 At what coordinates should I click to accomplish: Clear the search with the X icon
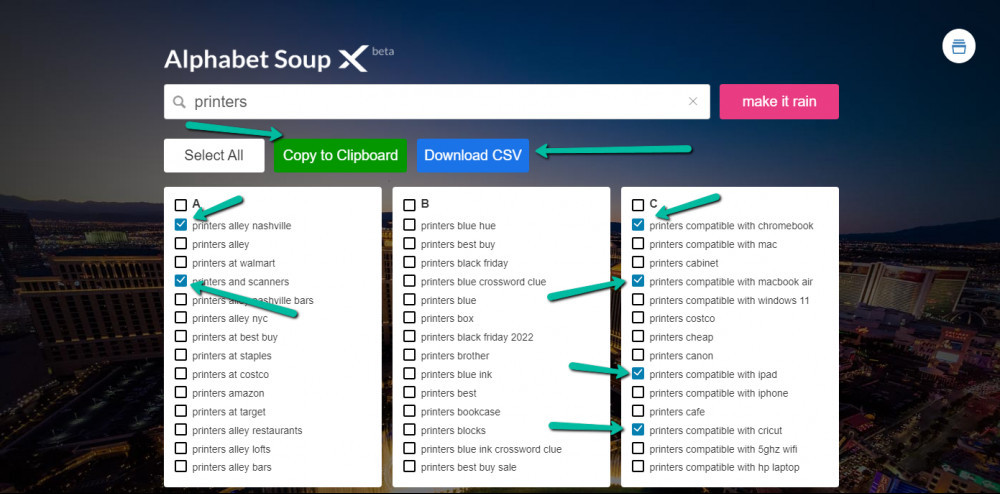(693, 101)
